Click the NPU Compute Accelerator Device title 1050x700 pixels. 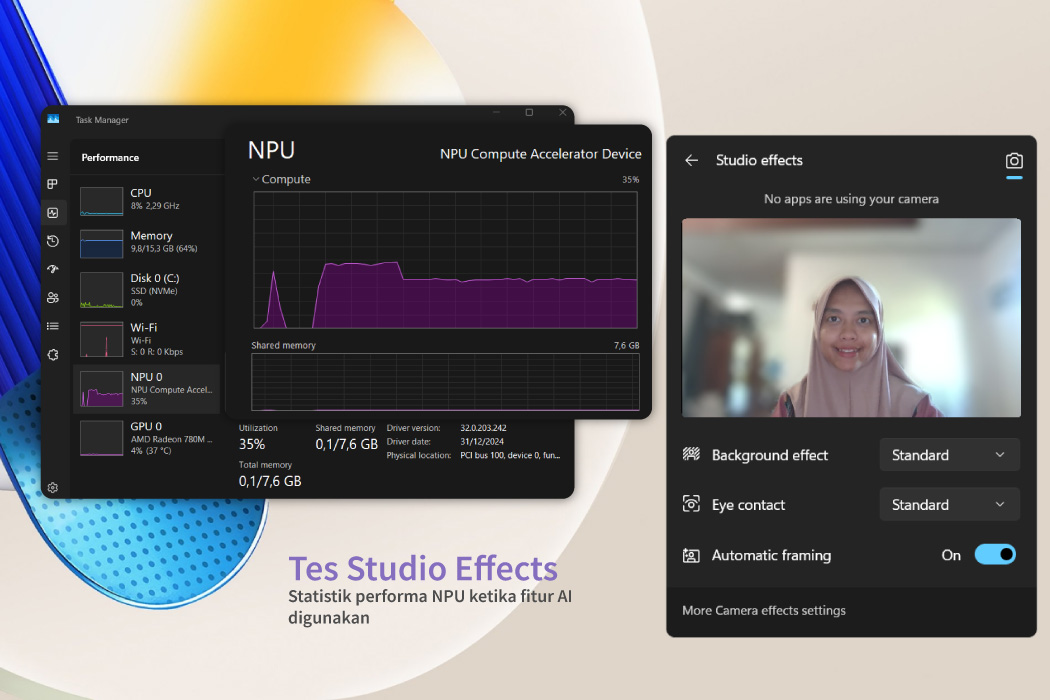coord(540,153)
